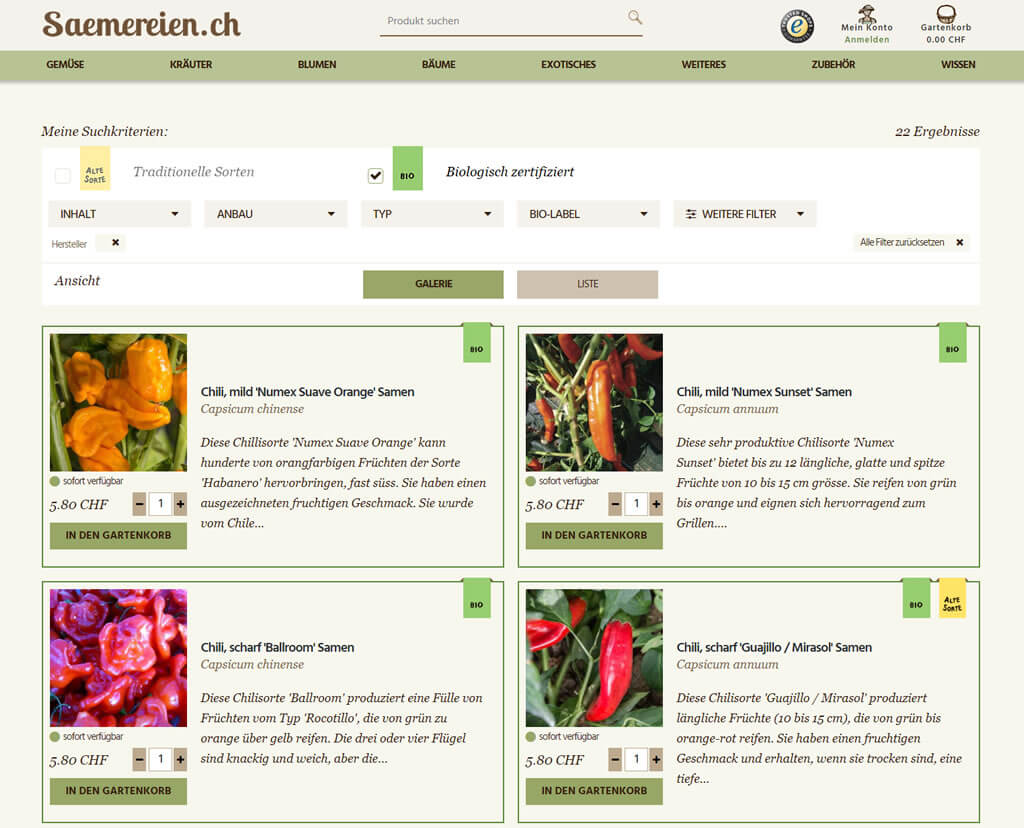Uncheck the Biologisch zertifiziert checkbox
The height and width of the screenshot is (828, 1024).
pos(376,176)
